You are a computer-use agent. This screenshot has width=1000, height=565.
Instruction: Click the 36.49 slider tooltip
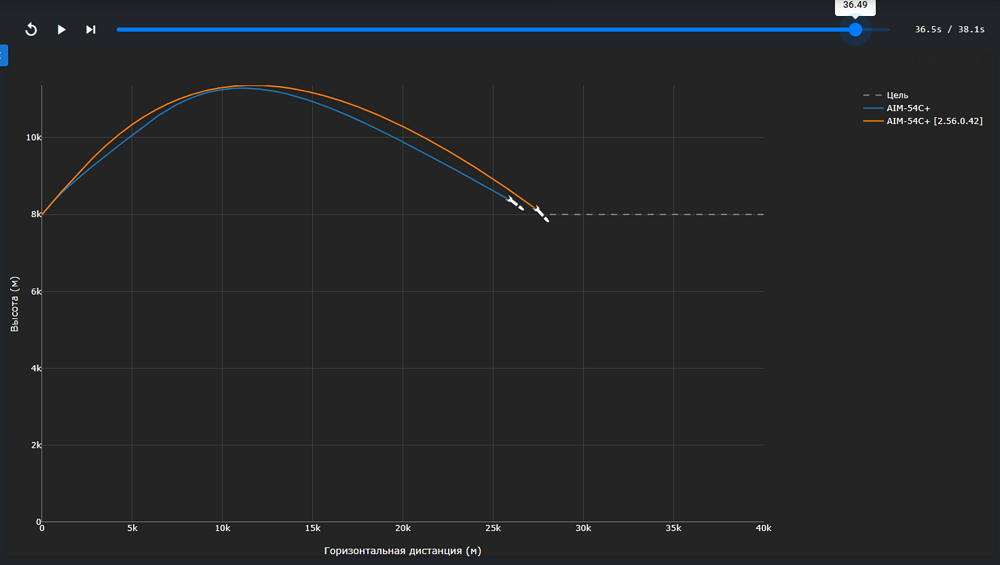(x=855, y=6)
